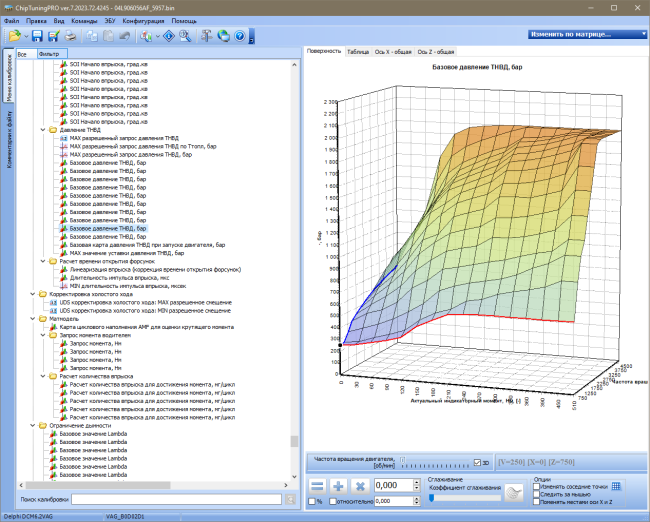
Task: Select Базовая карта давления ТНВД при запуске
Action: click(147, 245)
